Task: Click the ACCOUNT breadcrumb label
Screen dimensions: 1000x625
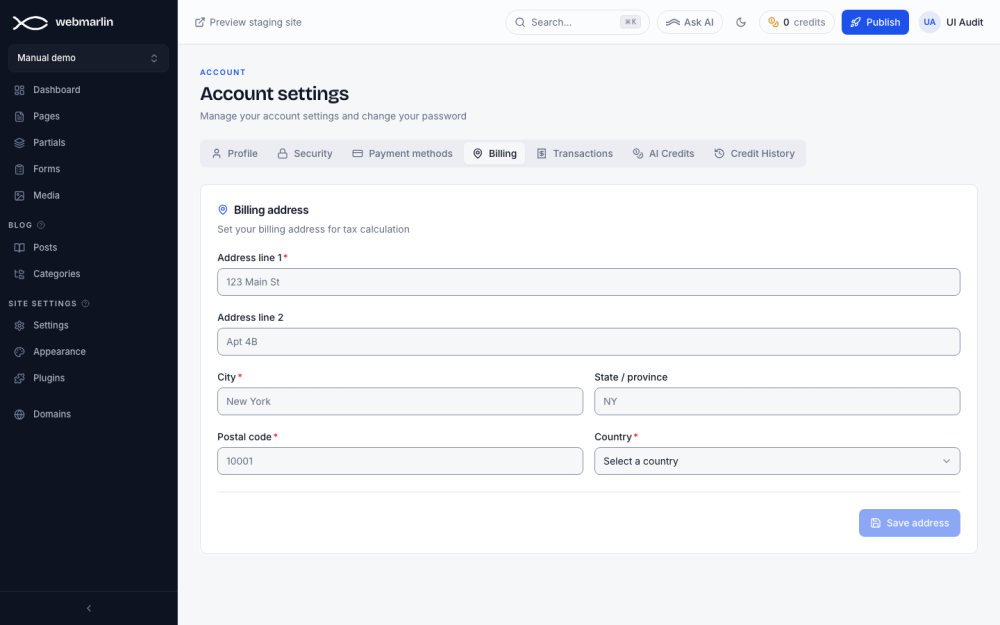Action: click(x=223, y=72)
